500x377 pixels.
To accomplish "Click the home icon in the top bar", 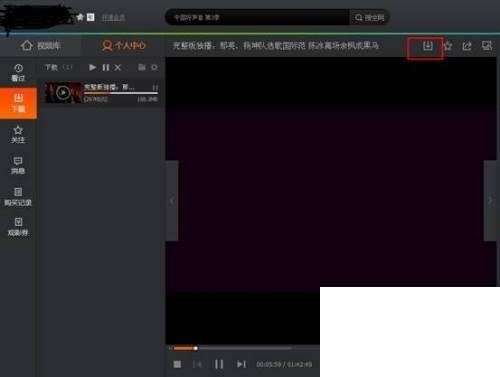I will coord(80,17).
